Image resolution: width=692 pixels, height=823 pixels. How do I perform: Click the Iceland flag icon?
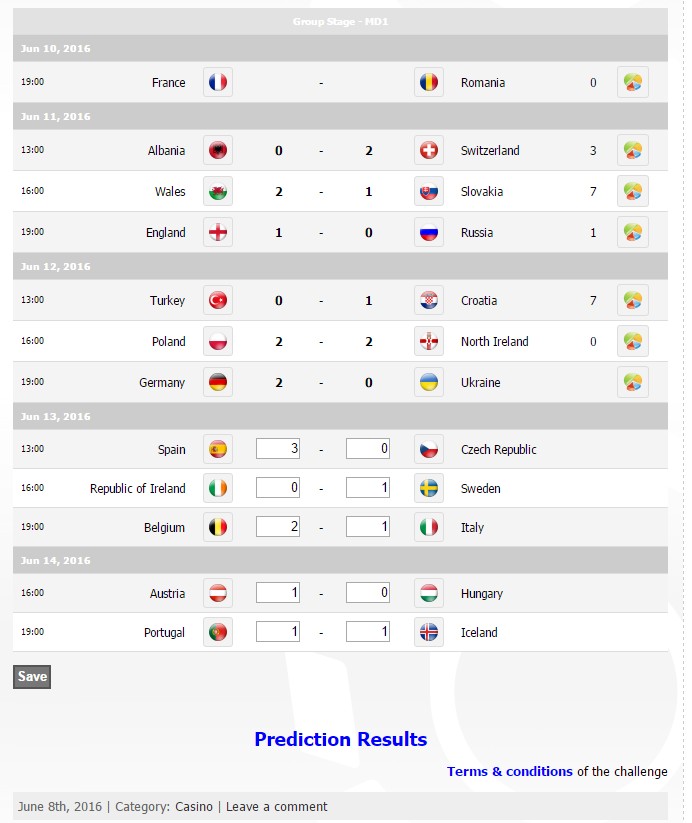[x=428, y=632]
